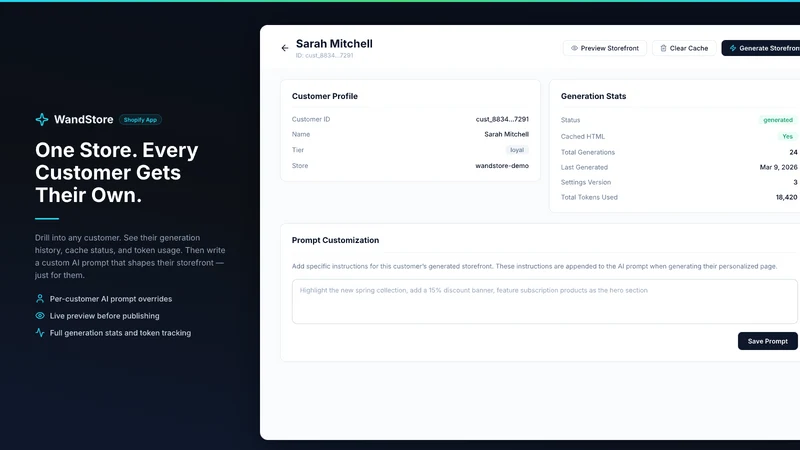Click the 'Mar 9, 2026' last generated date
Screen dimensions: 800x450
point(778,167)
